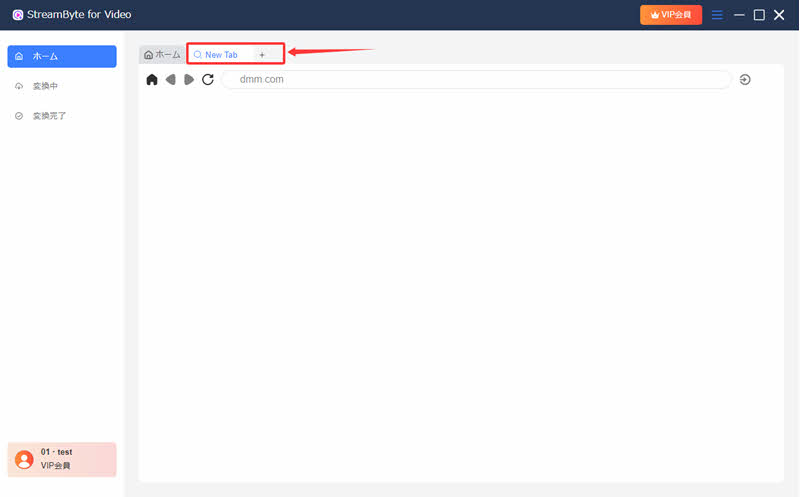Go forward with the right arrow

point(189,80)
